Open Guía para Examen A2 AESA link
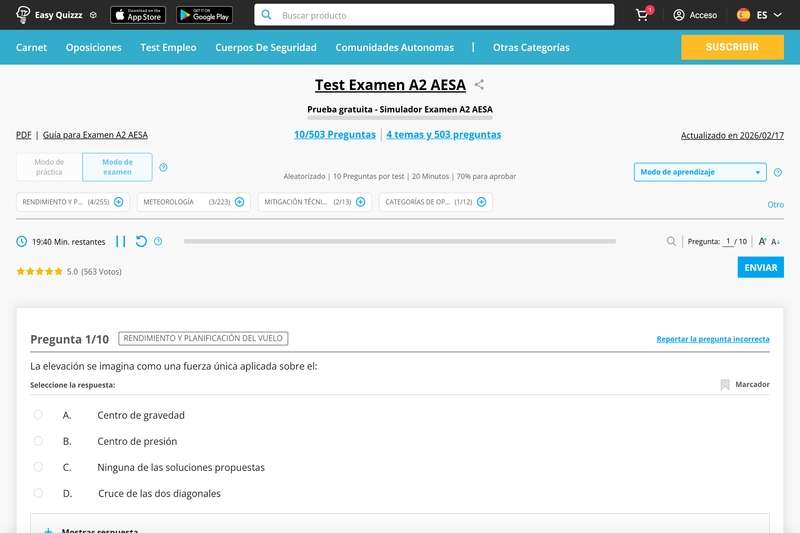Screen dimensions: 800x533 pyautogui.click(x=95, y=135)
